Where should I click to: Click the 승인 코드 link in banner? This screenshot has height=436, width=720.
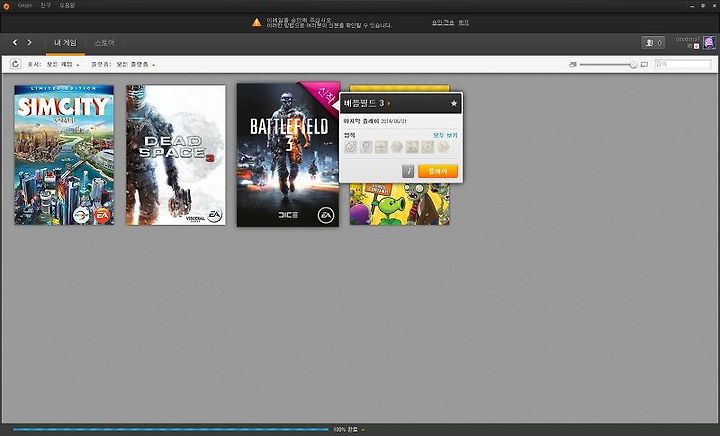point(443,22)
